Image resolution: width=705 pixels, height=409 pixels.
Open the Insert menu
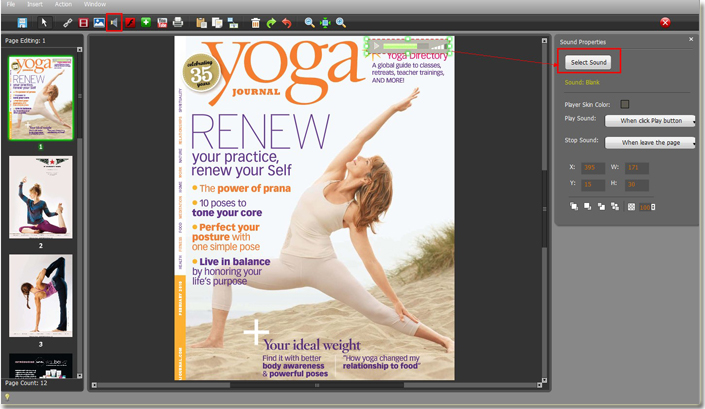[x=35, y=4]
